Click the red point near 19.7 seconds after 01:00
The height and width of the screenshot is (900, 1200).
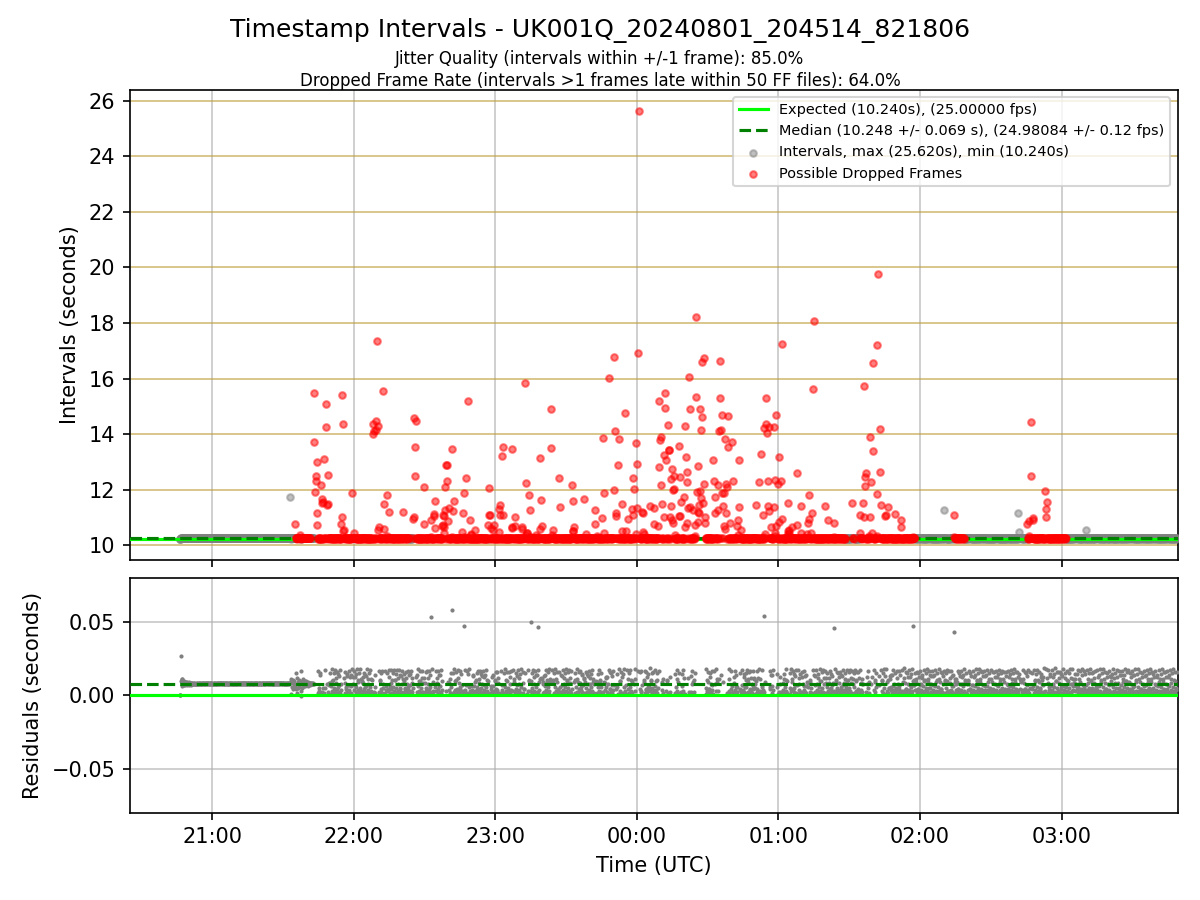click(878, 274)
